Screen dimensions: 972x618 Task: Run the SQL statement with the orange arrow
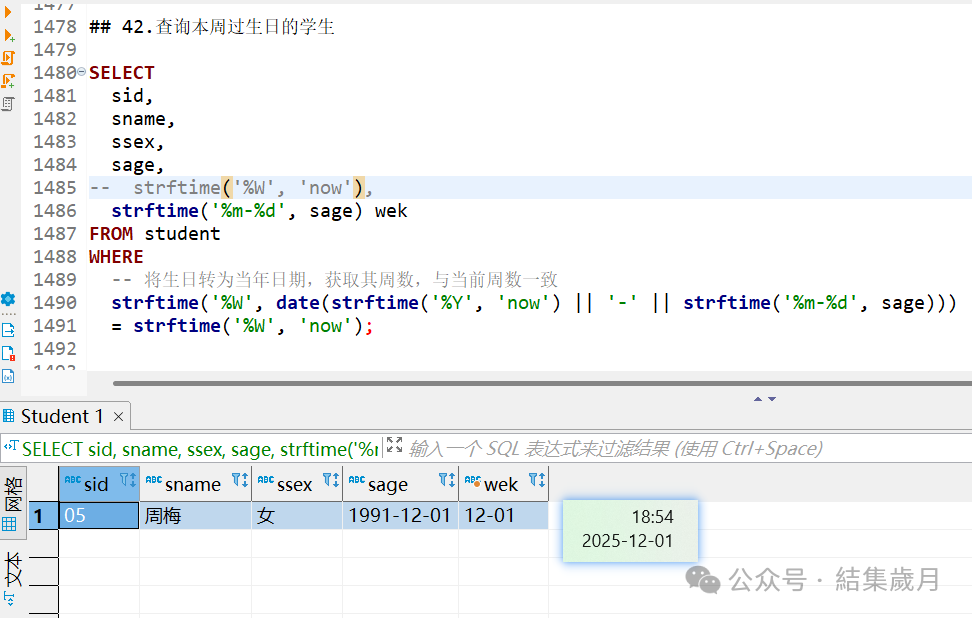[x=8, y=12]
